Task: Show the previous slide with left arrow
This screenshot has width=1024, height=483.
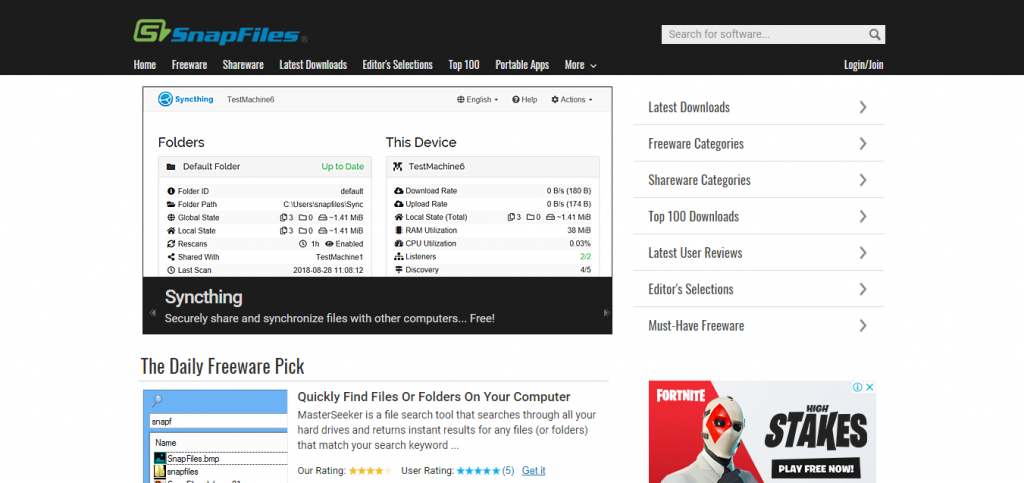Action: pos(153,313)
